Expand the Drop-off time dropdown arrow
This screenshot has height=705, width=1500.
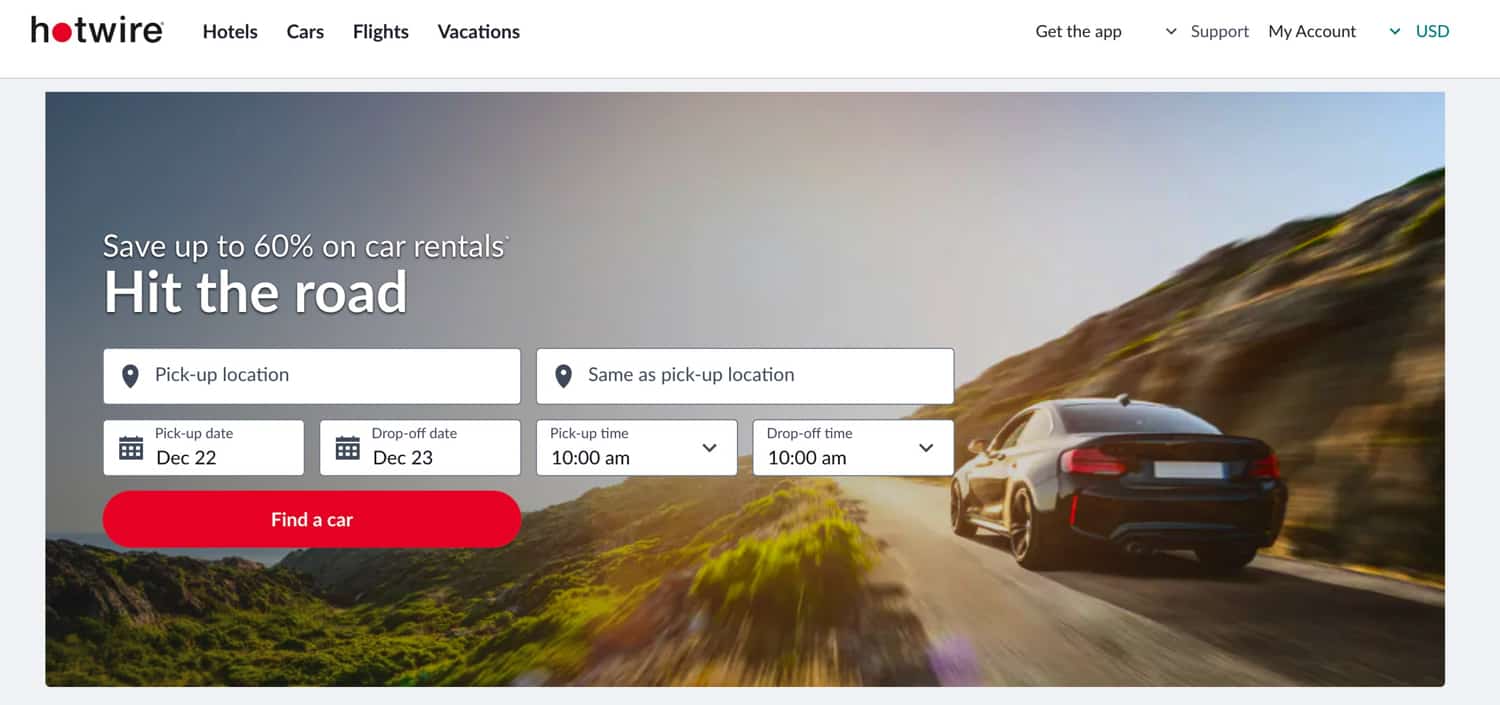pos(926,448)
